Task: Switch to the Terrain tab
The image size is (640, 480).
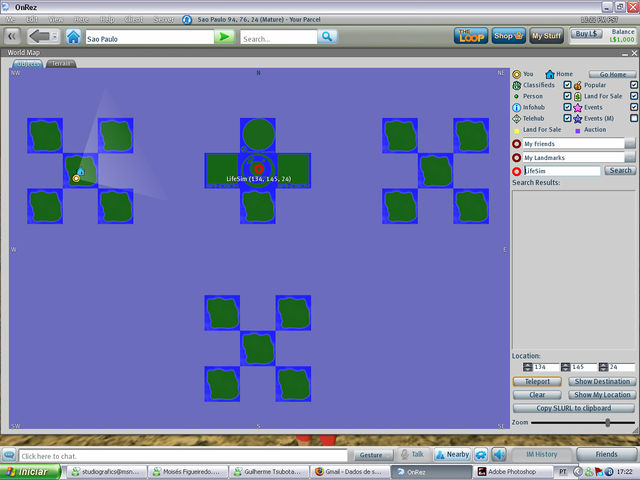Action: point(61,63)
